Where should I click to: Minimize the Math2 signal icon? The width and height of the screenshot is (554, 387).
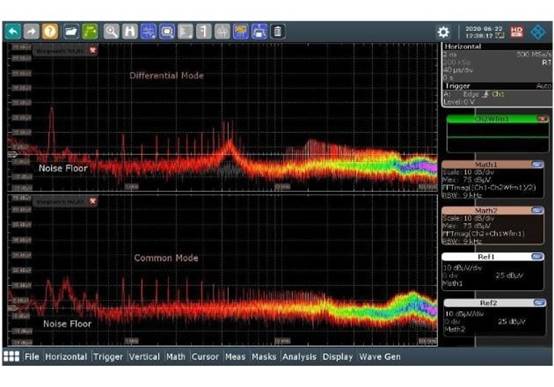coord(537,210)
